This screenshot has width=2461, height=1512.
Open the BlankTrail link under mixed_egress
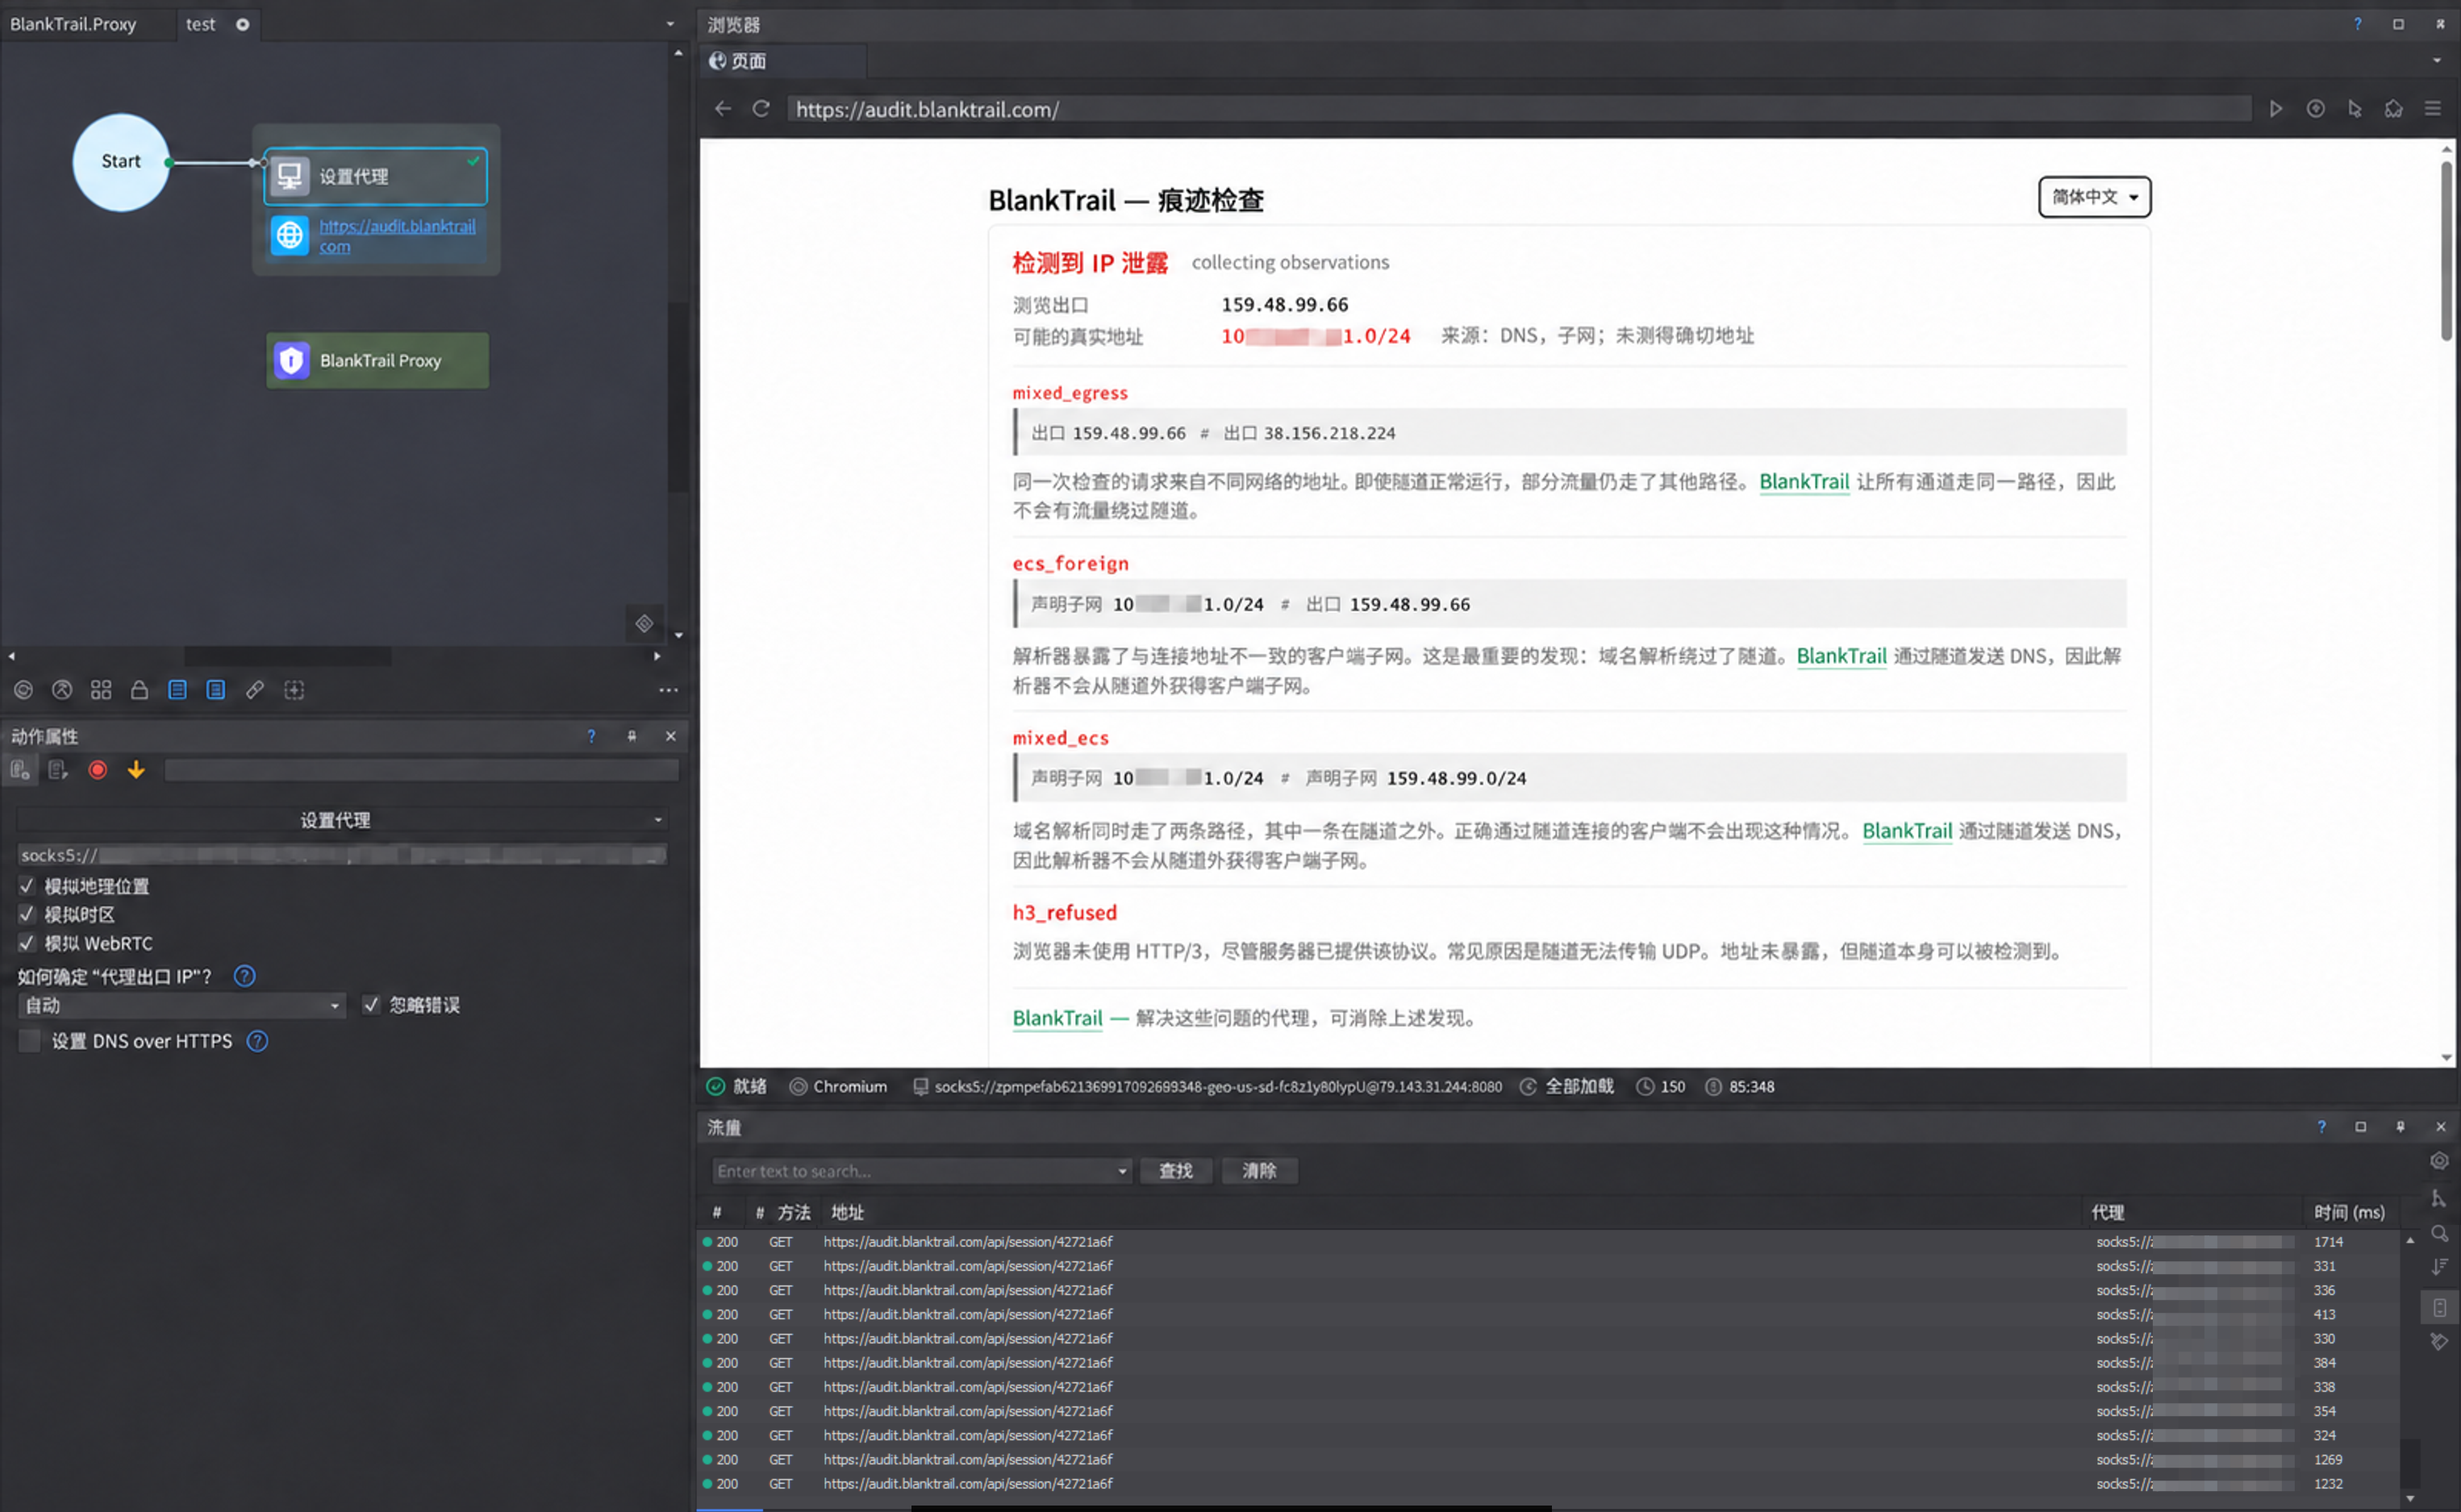1804,482
